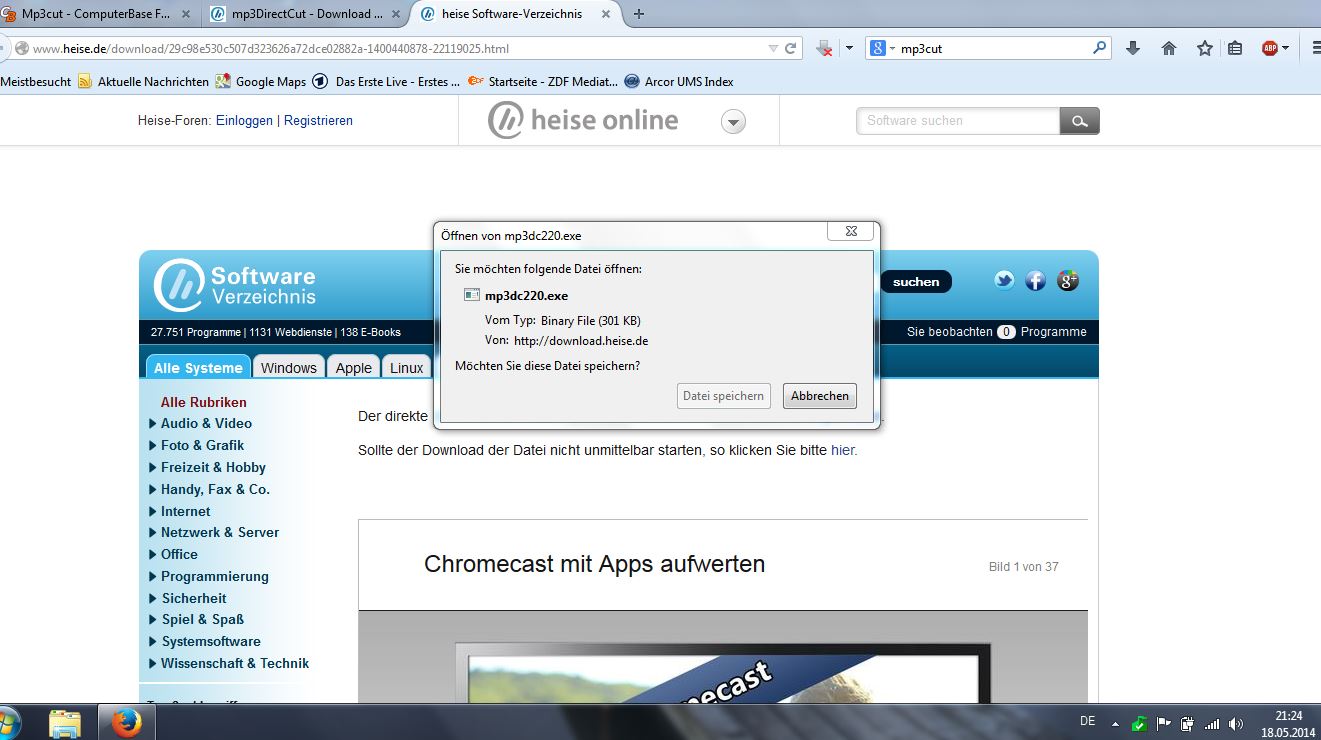Open Aktuelle Nachrichten bookmark
Screen dimensions: 1321x740
143,82
